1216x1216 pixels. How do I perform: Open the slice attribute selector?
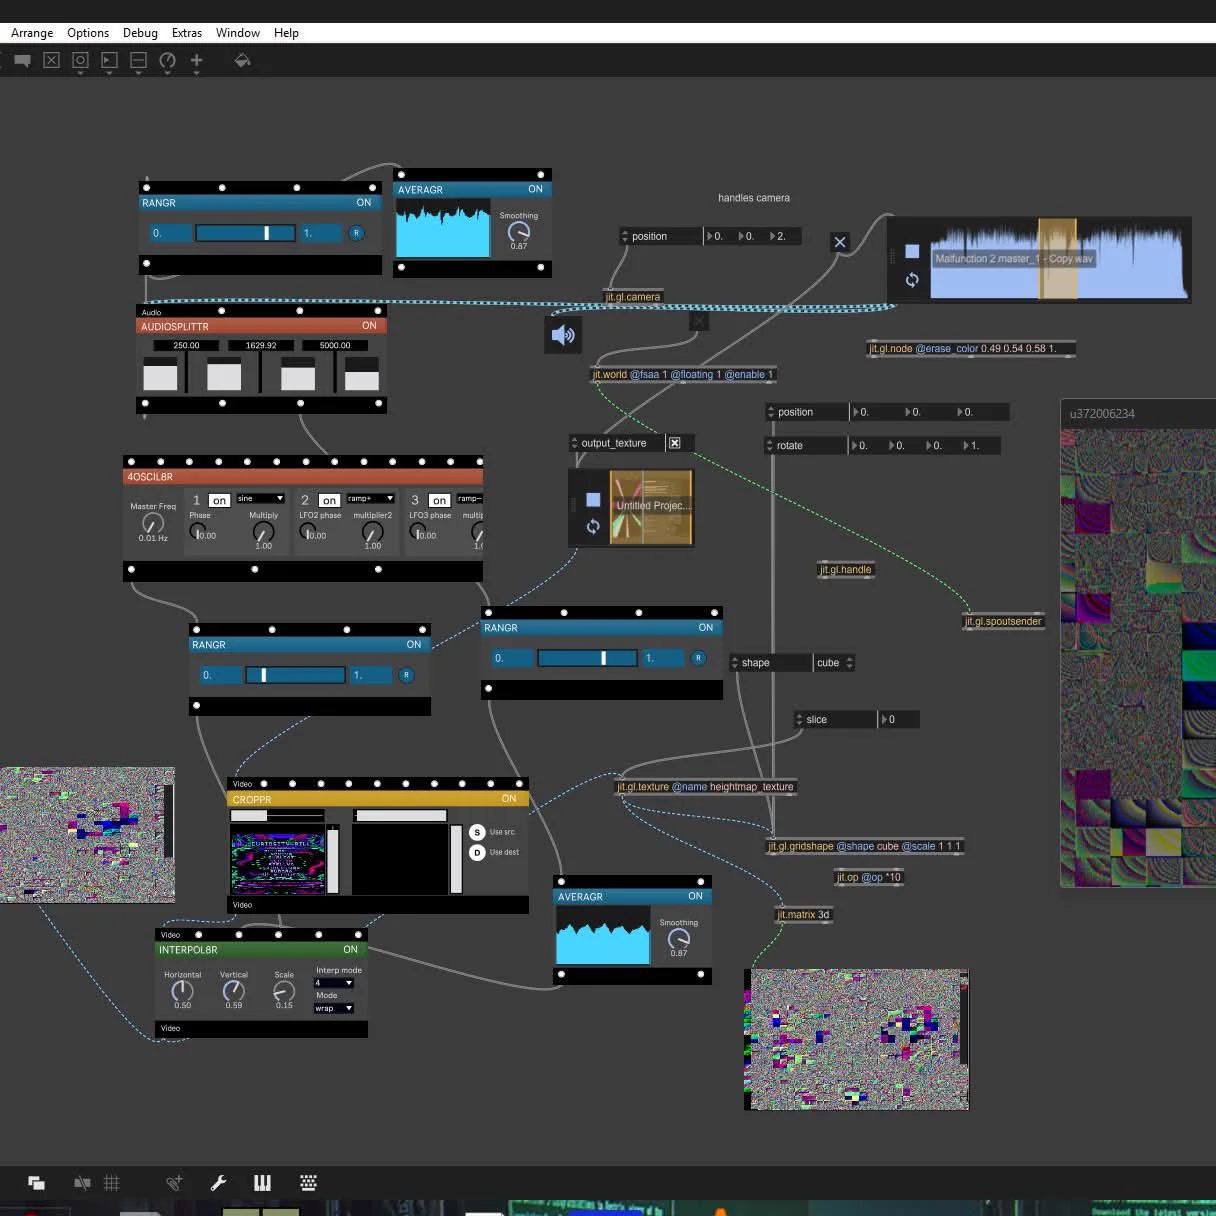(x=834, y=720)
